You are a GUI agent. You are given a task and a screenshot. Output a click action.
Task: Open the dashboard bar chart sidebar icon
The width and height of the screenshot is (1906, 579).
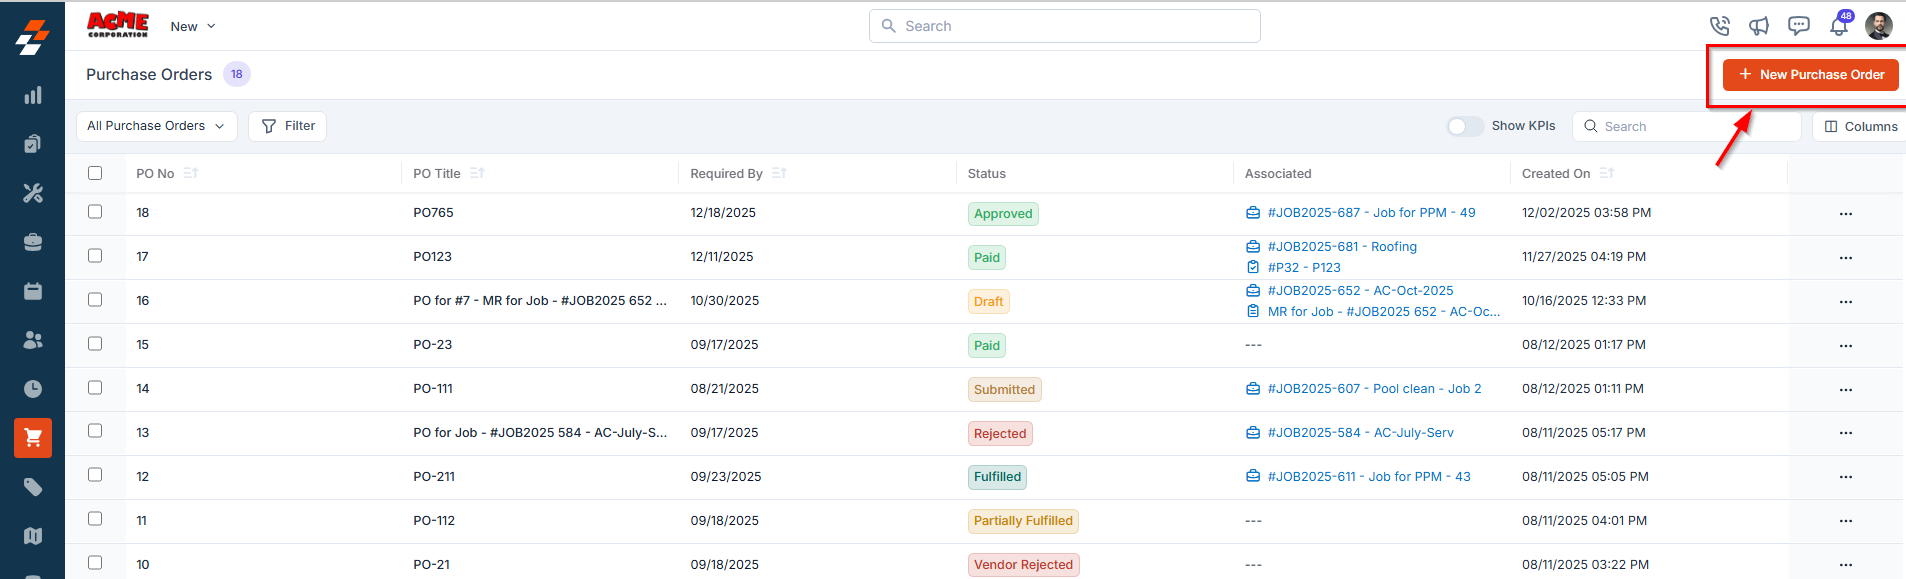(x=33, y=95)
